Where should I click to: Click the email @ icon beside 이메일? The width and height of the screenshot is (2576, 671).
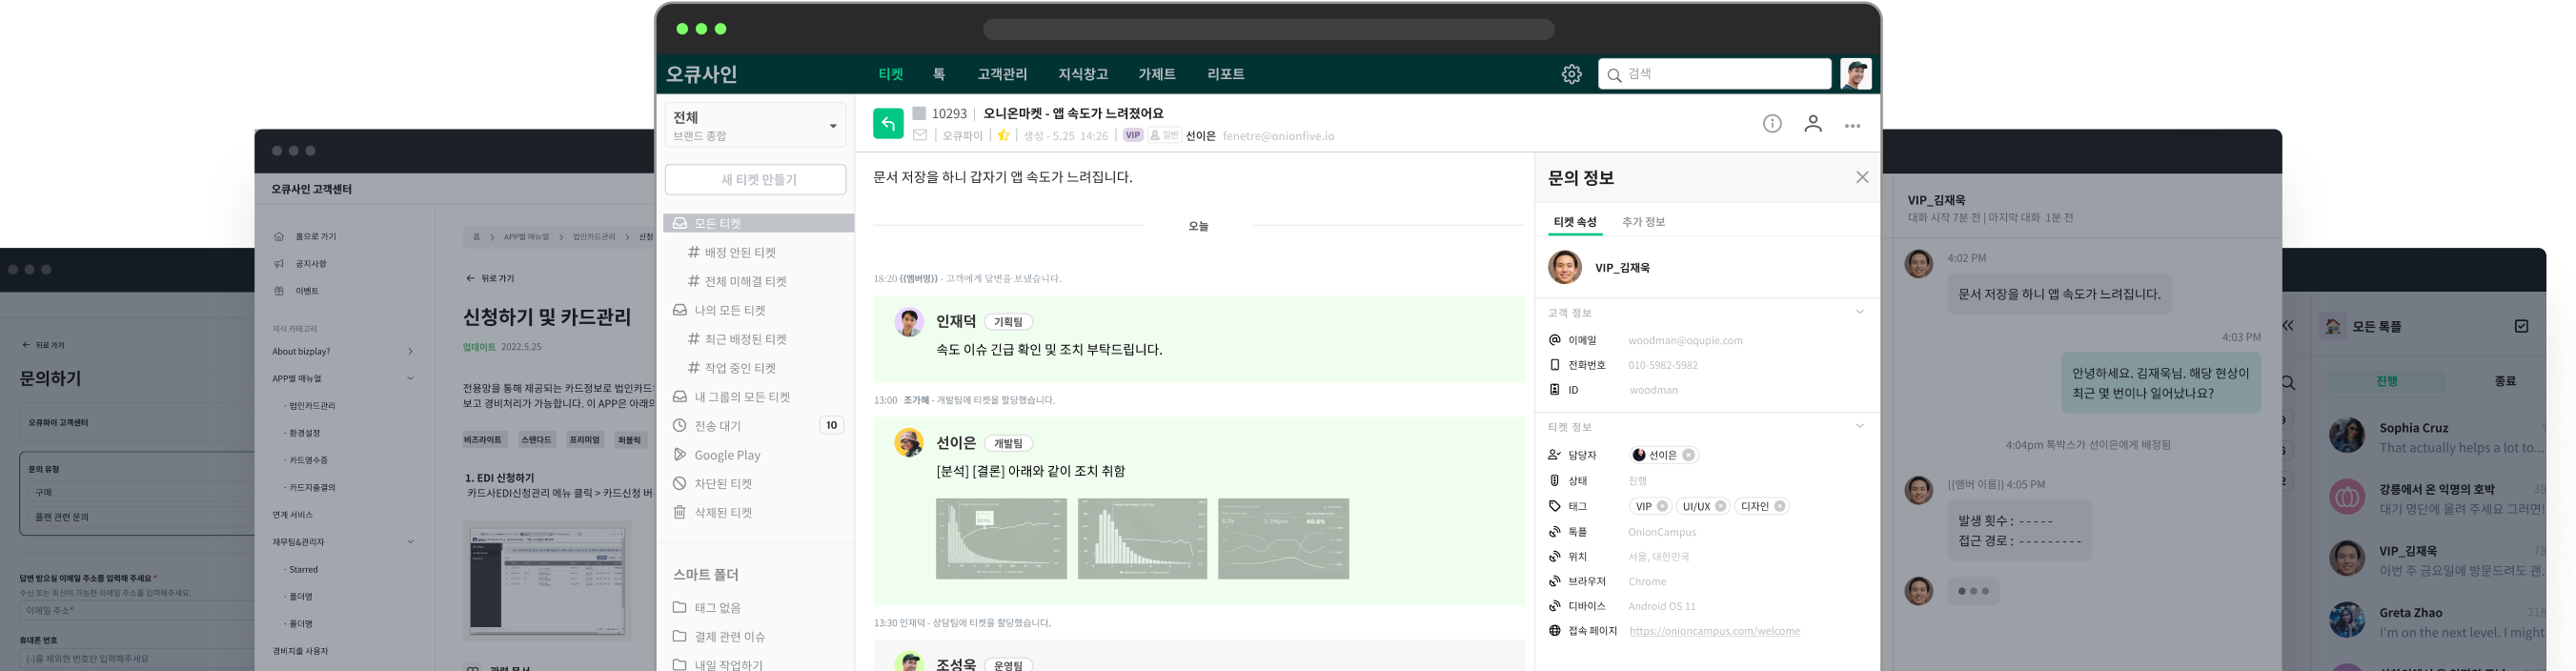click(1554, 340)
